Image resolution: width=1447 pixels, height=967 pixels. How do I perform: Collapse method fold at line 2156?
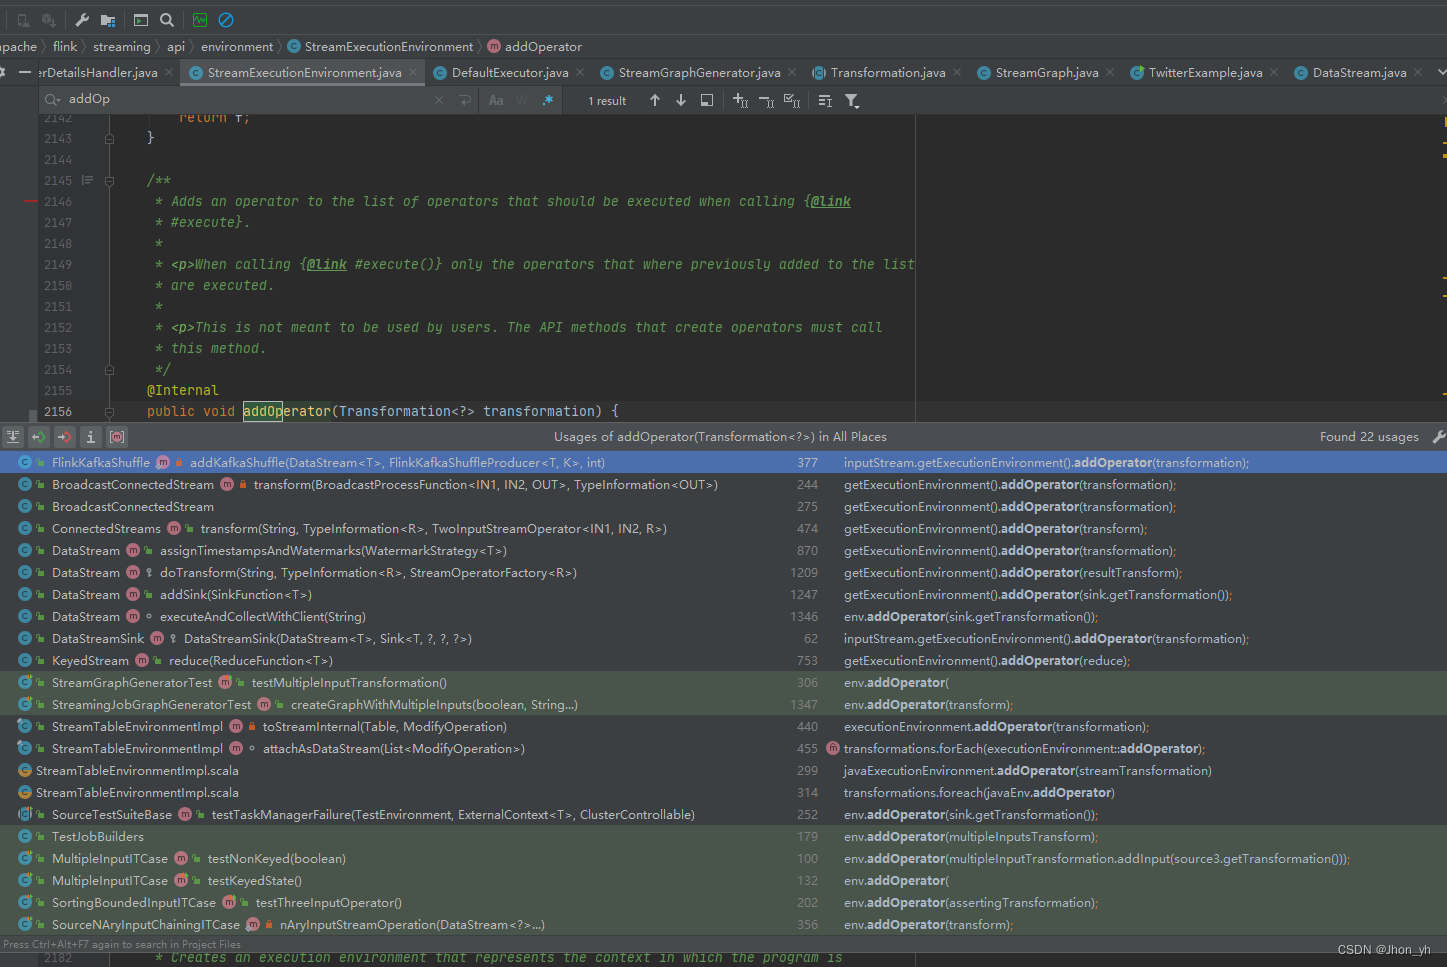[x=109, y=412]
